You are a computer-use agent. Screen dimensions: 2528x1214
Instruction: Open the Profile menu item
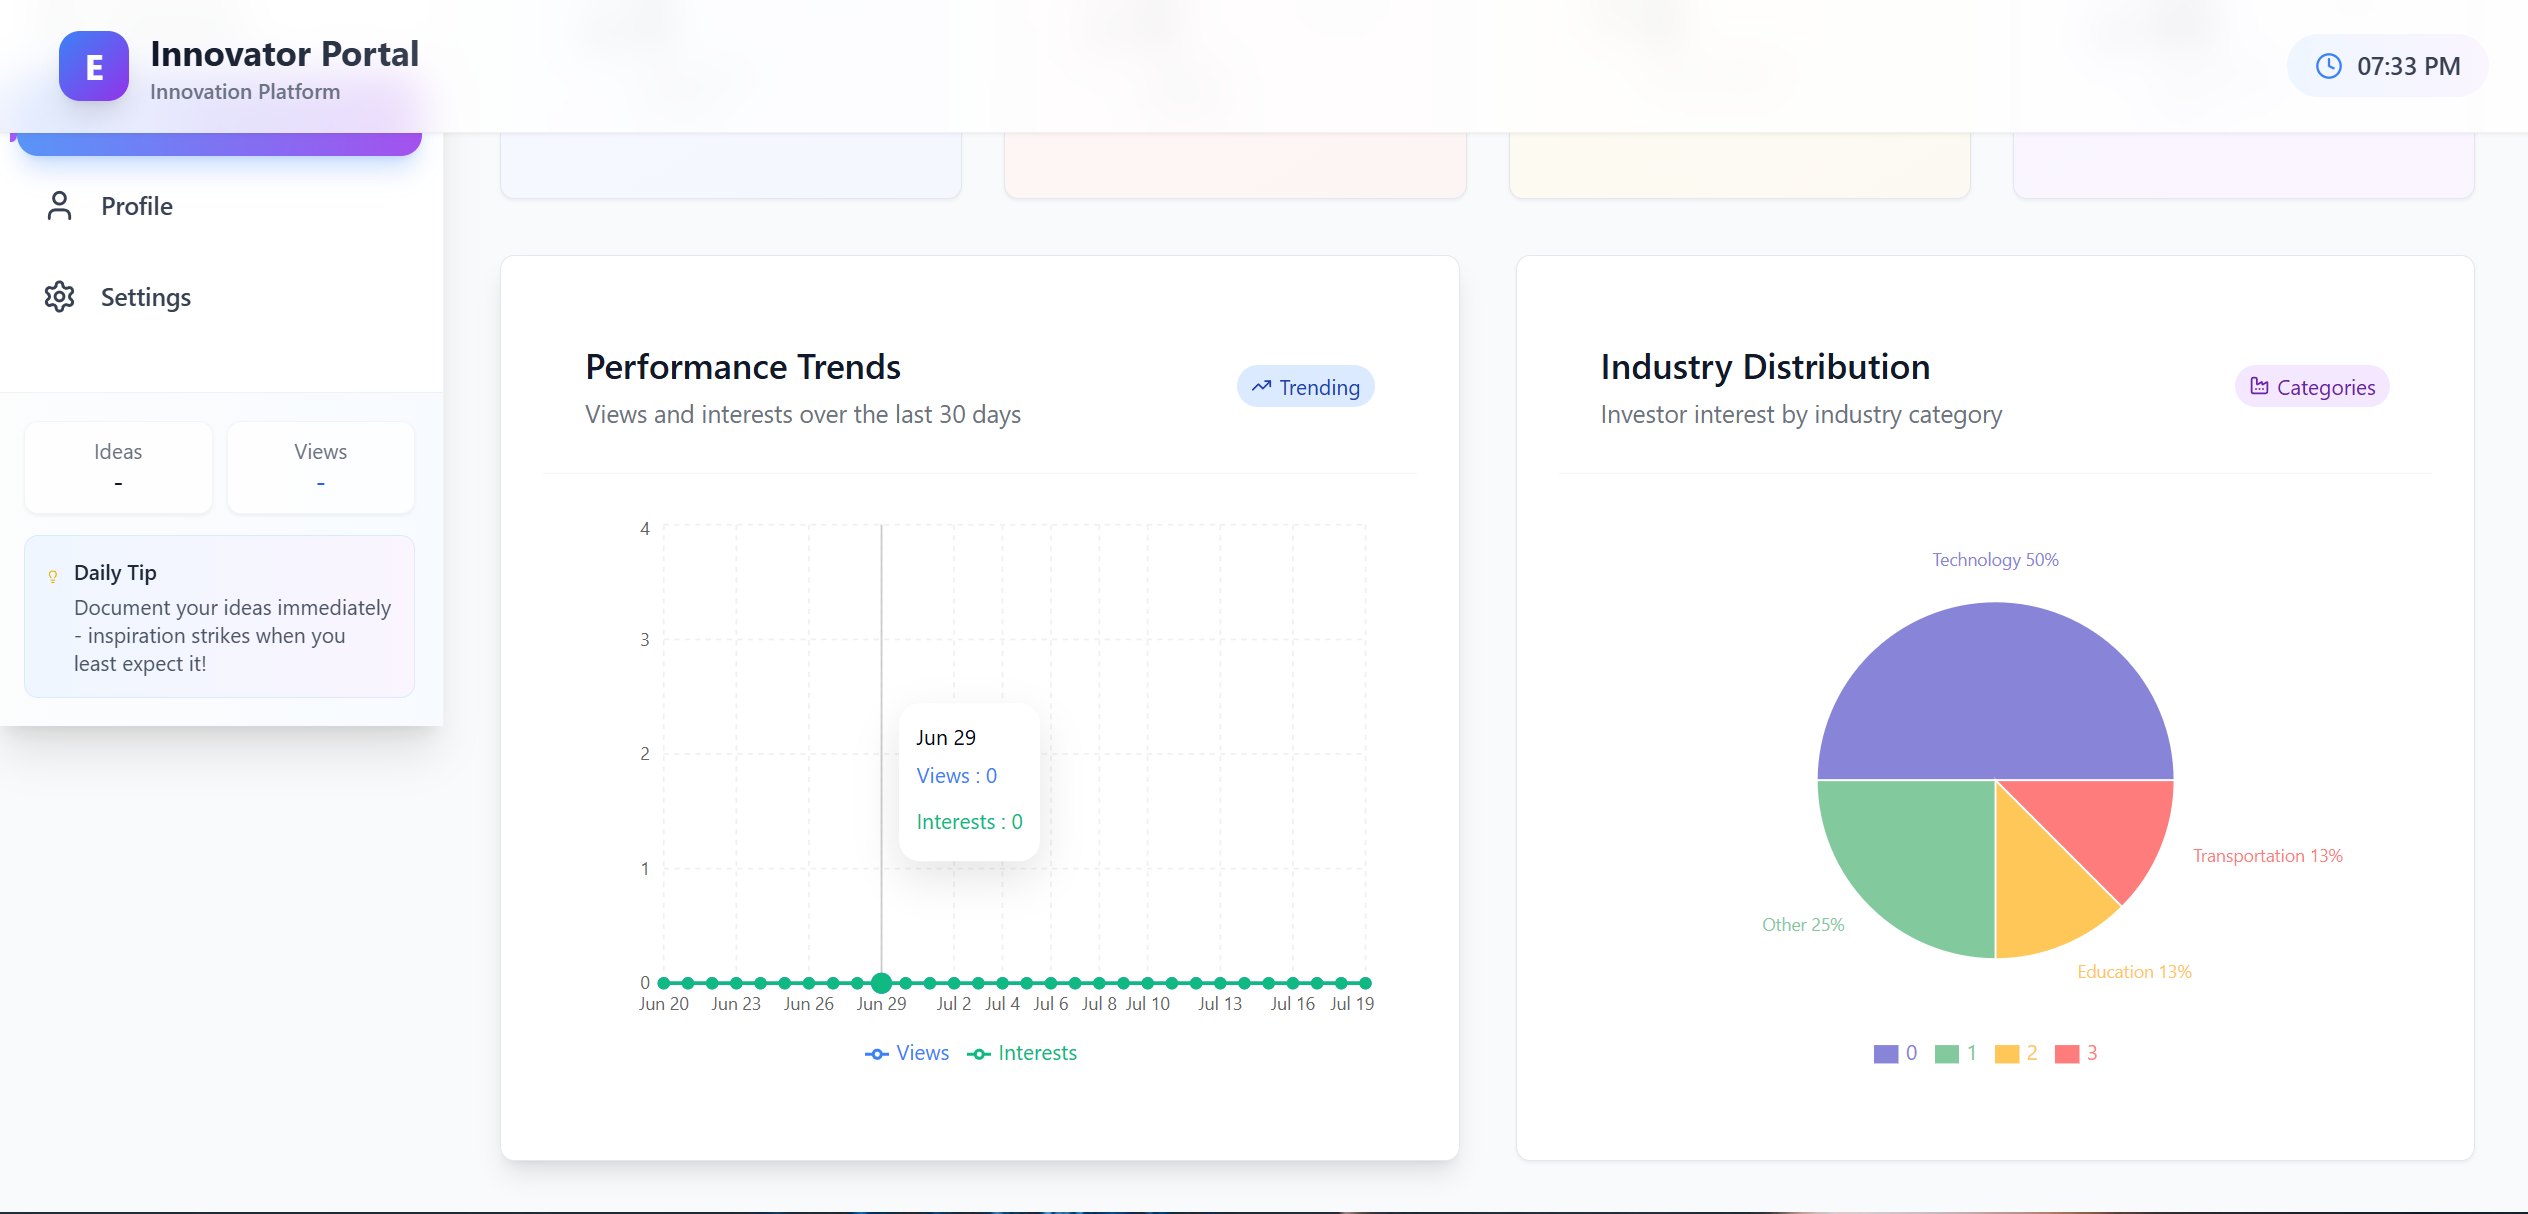pyautogui.click(x=137, y=206)
